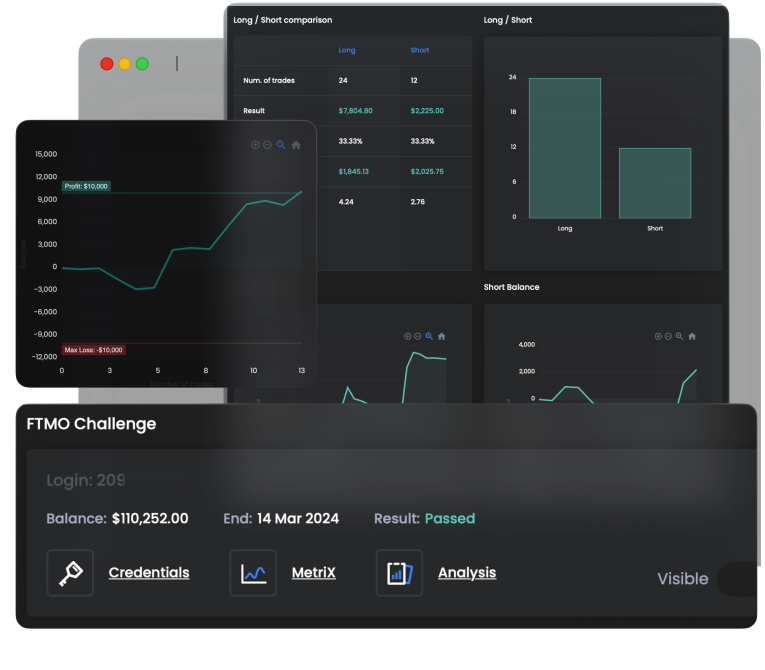This screenshot has height=670, width=765.
Task: Zoom in on the profit target chart
Action: click(255, 145)
